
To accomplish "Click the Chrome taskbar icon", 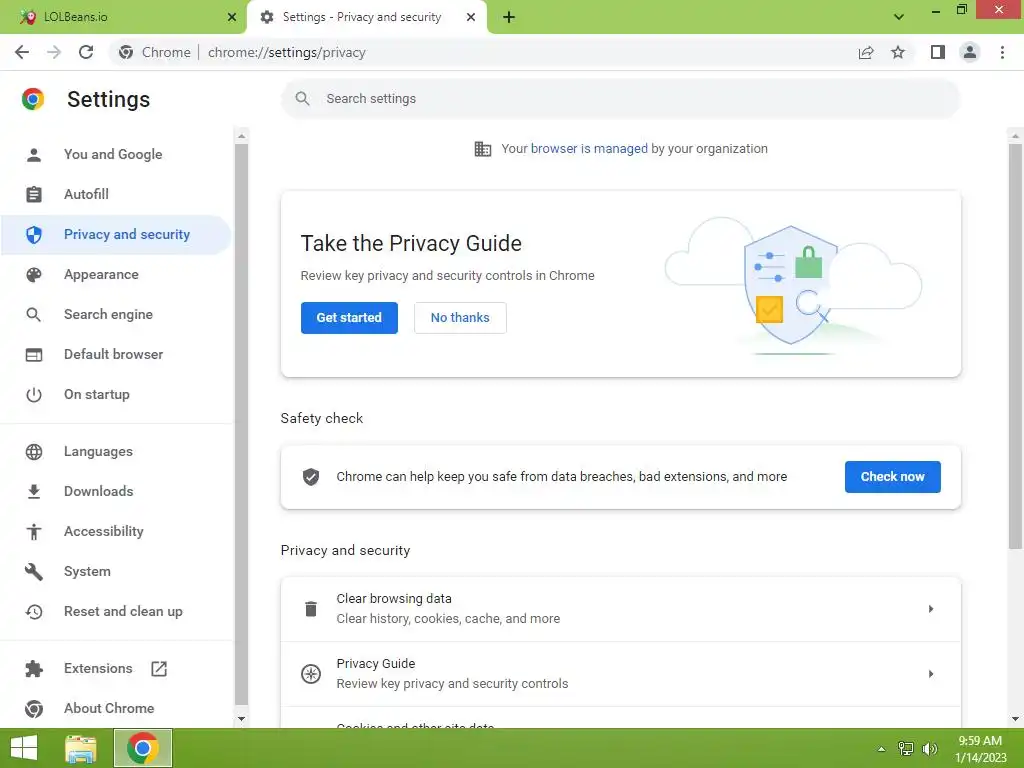I will 143,748.
